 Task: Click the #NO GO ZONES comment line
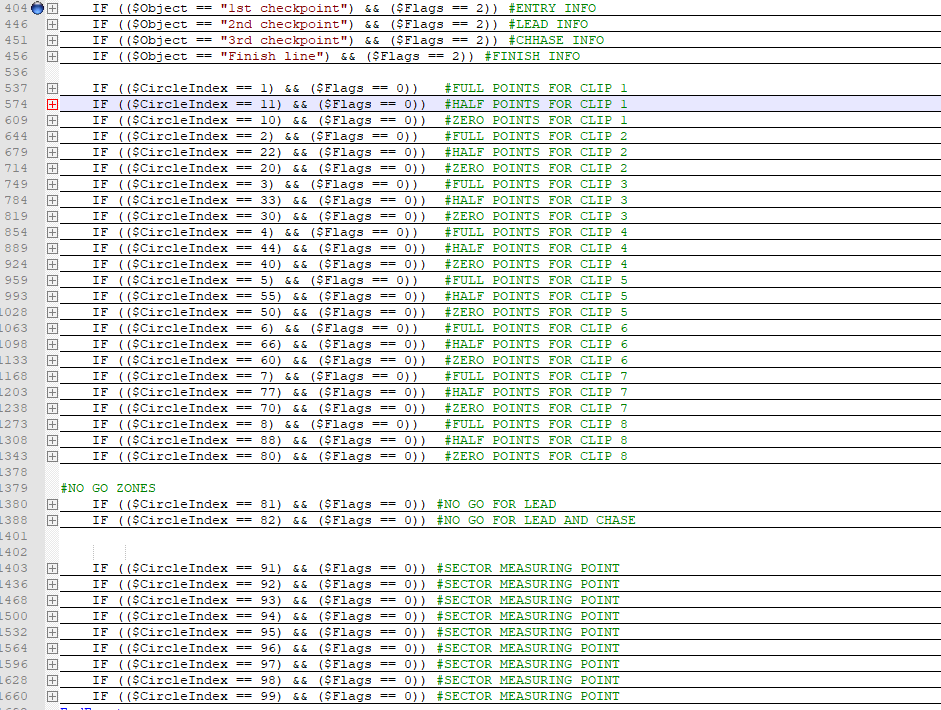(108, 488)
